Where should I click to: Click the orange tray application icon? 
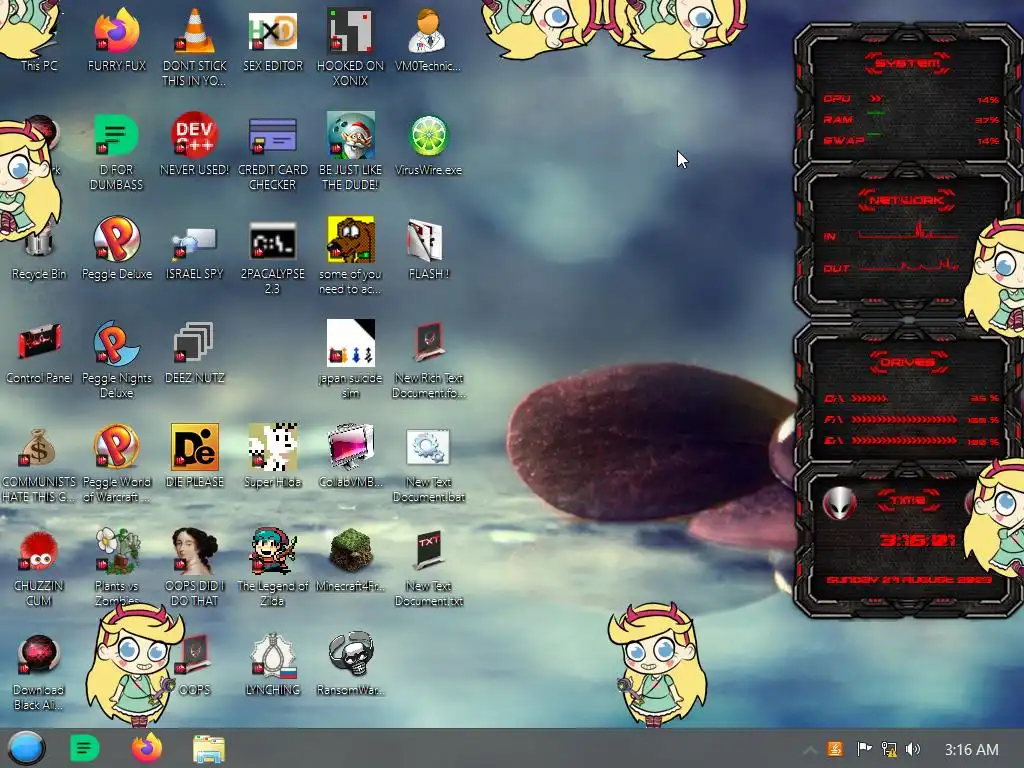pyautogui.click(x=835, y=749)
